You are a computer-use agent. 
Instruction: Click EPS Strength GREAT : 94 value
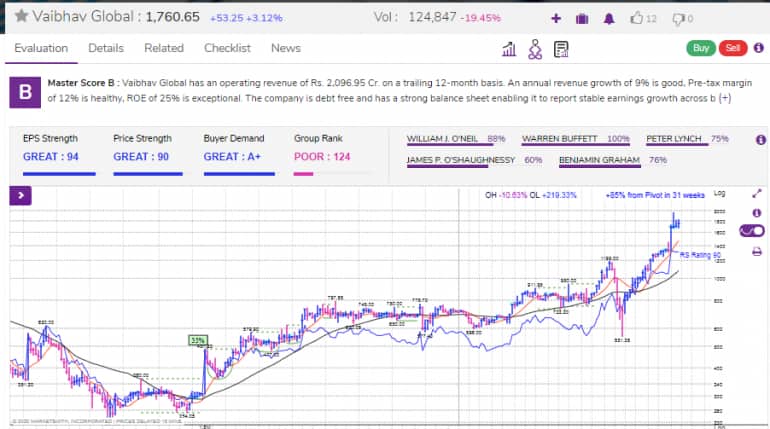point(51,157)
